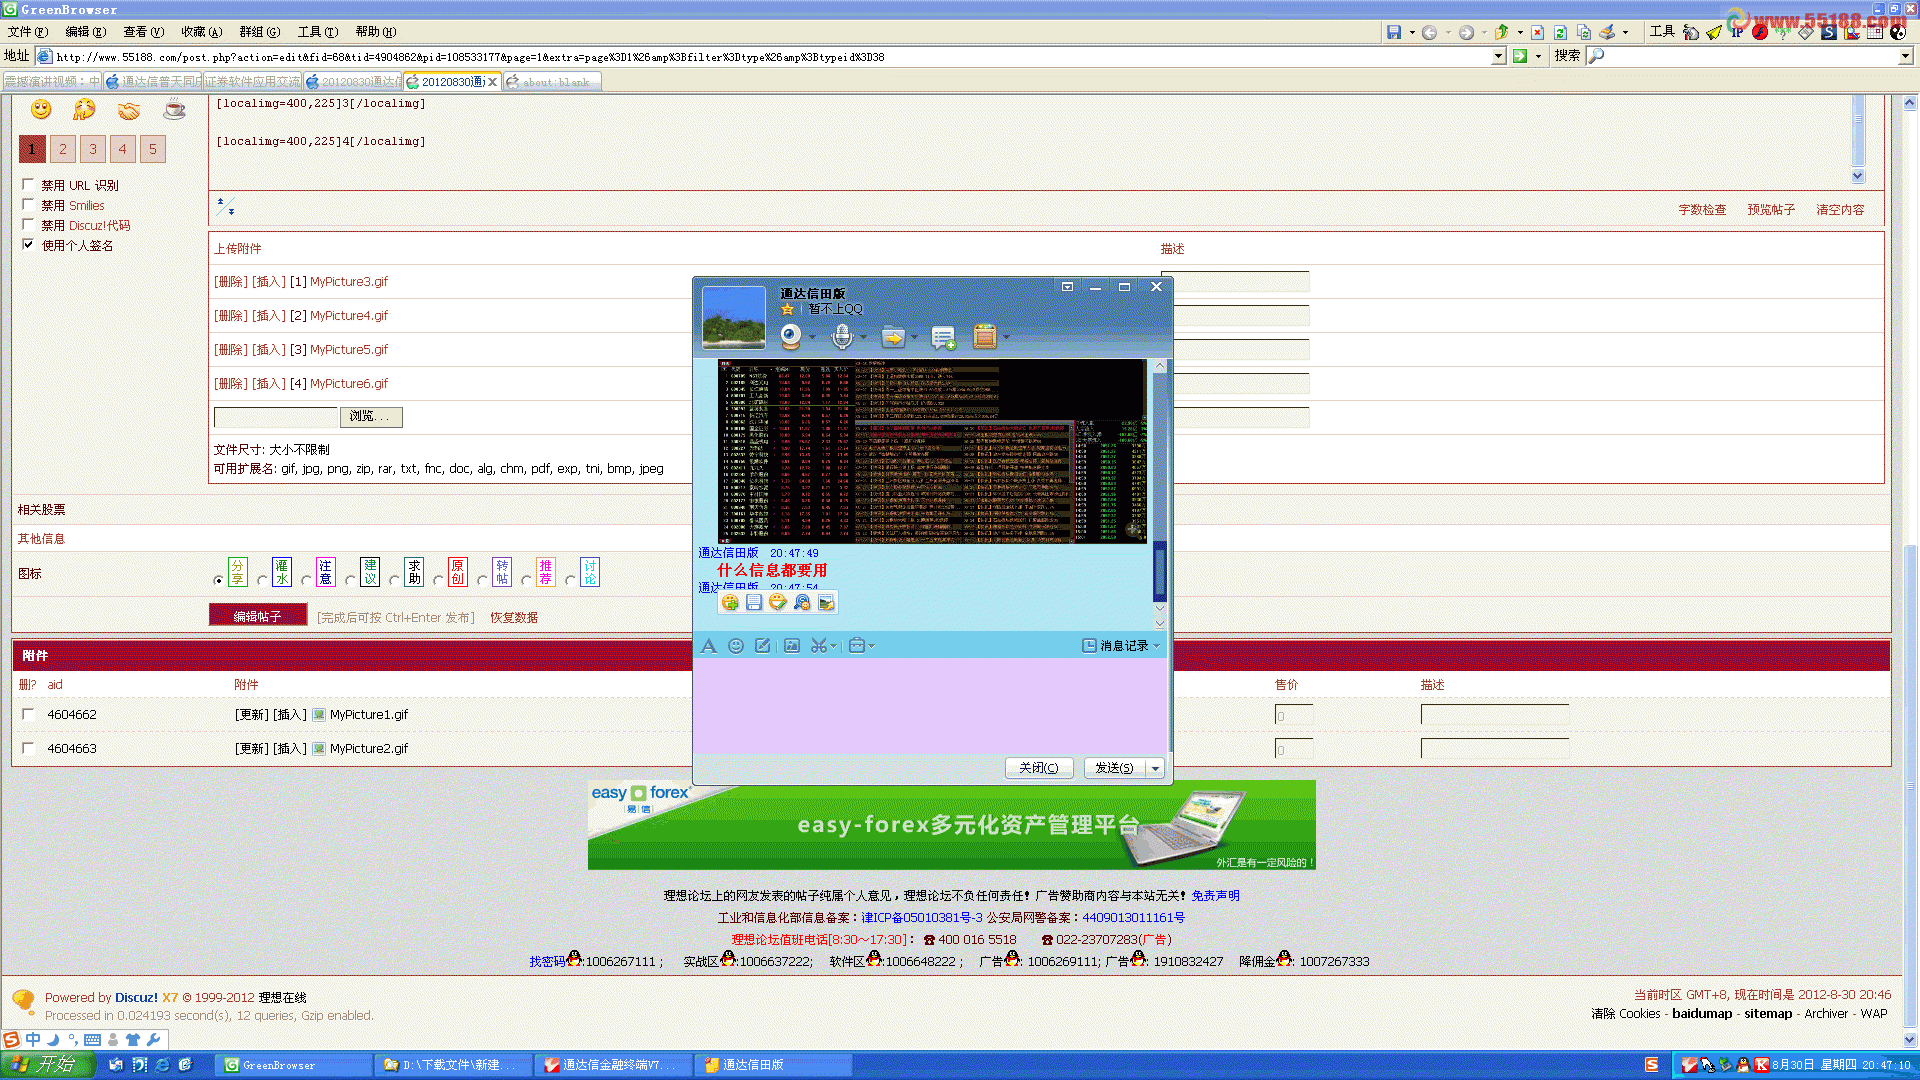Tick the delete checkbox for attachment 4604662

click(x=28, y=714)
